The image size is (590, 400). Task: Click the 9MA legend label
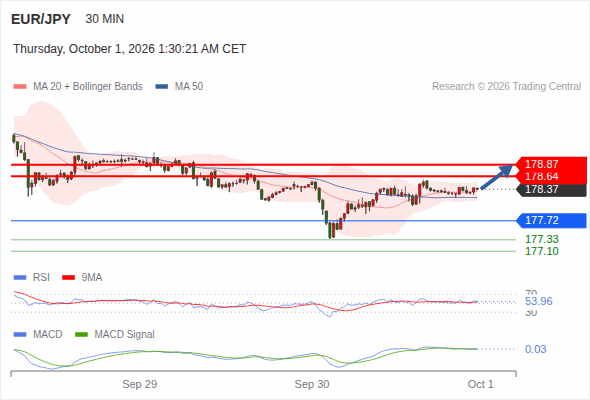pos(92,278)
